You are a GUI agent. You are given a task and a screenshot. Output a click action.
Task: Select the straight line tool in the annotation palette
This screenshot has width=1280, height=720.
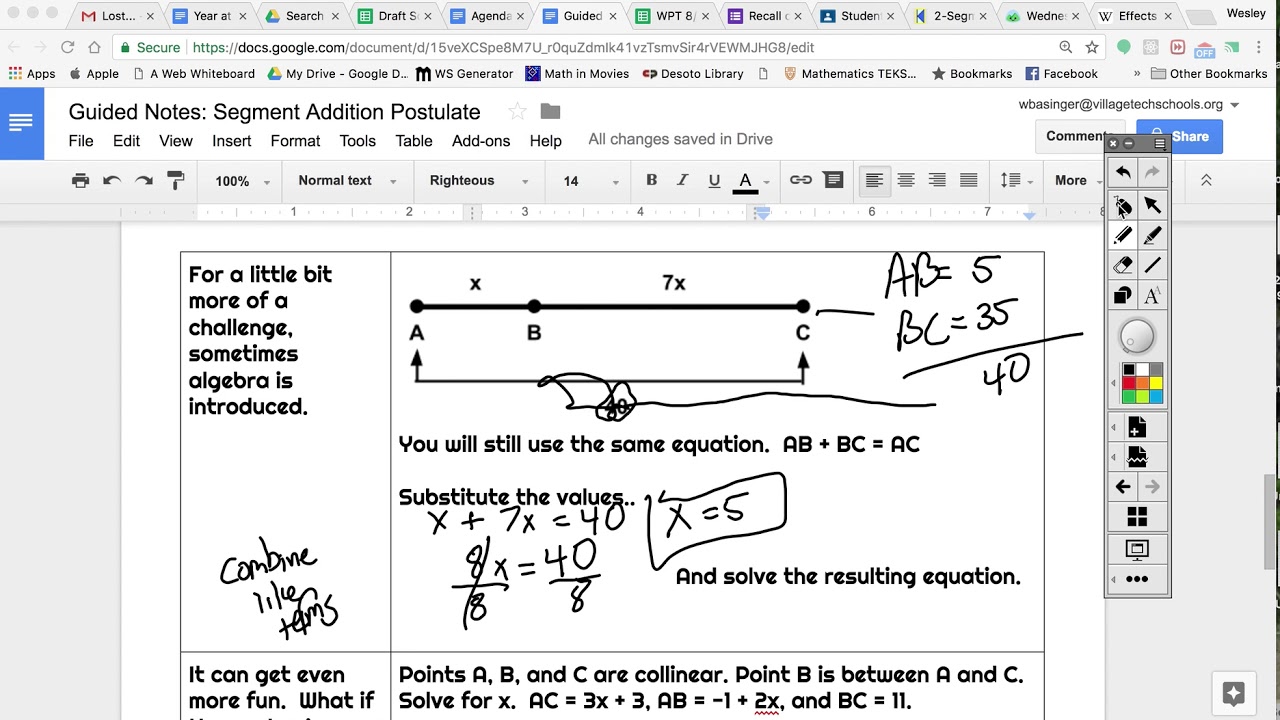coord(1152,266)
